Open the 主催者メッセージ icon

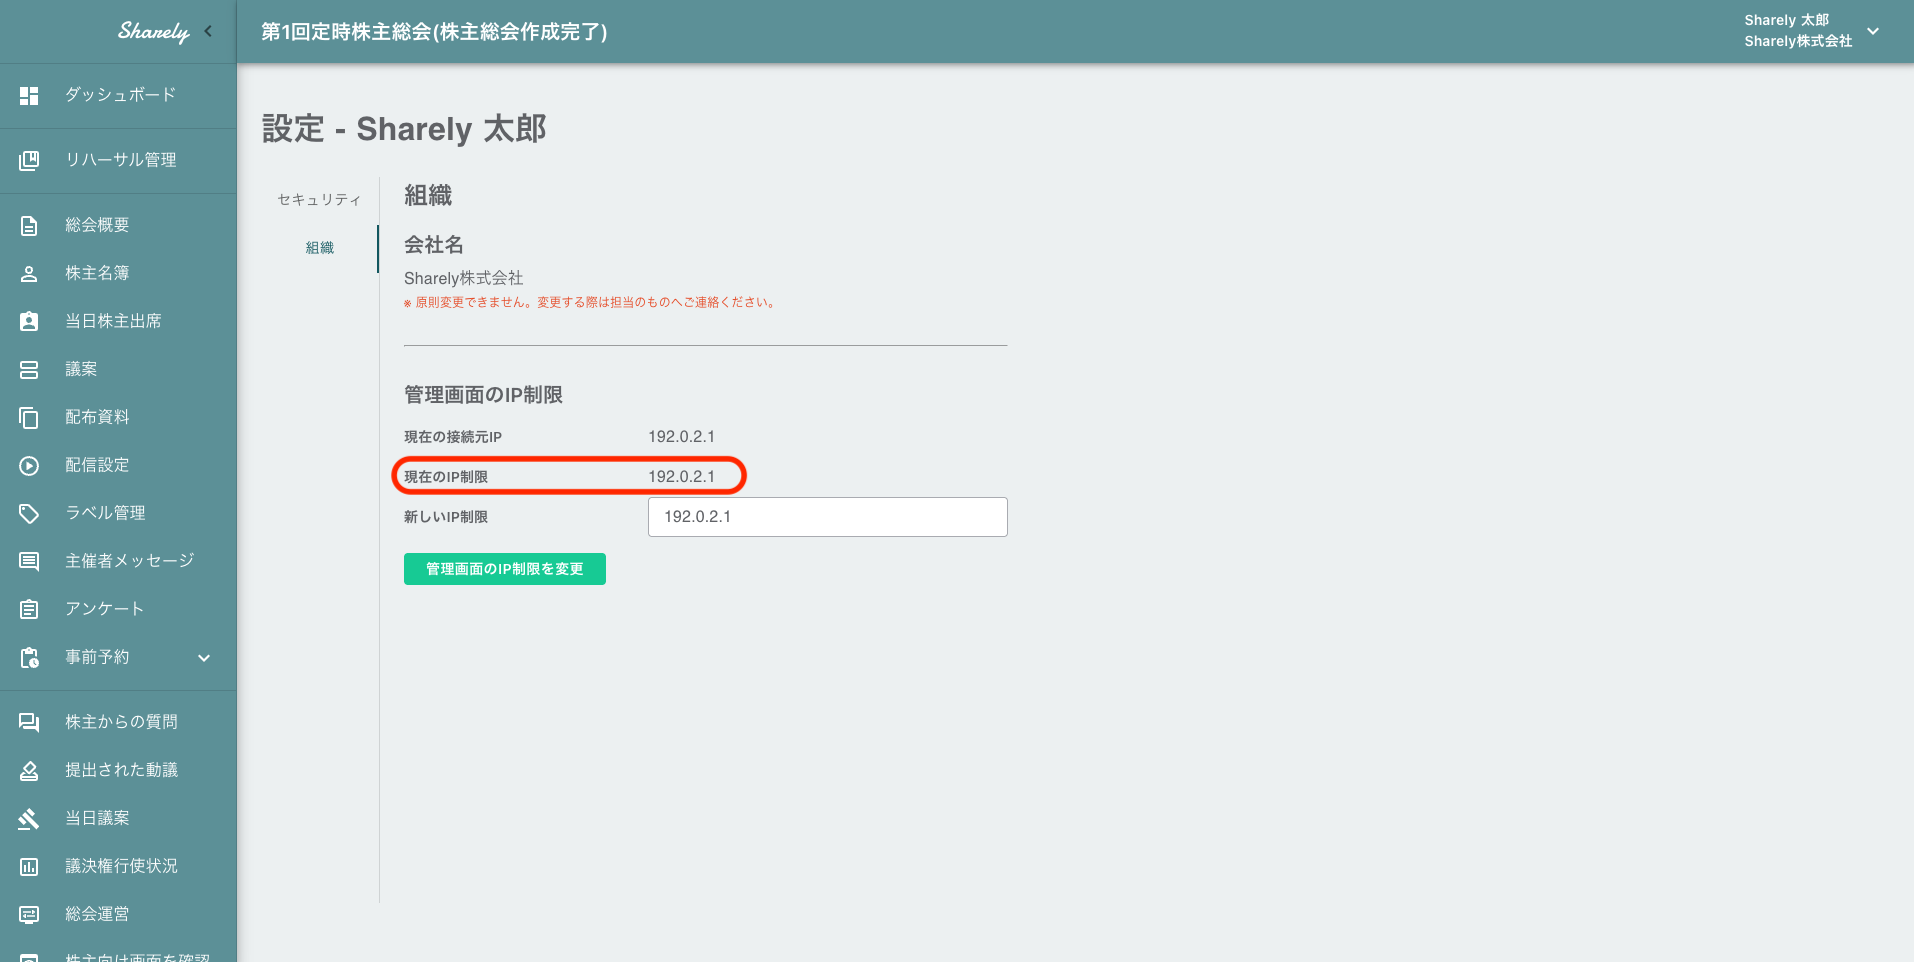coord(28,560)
